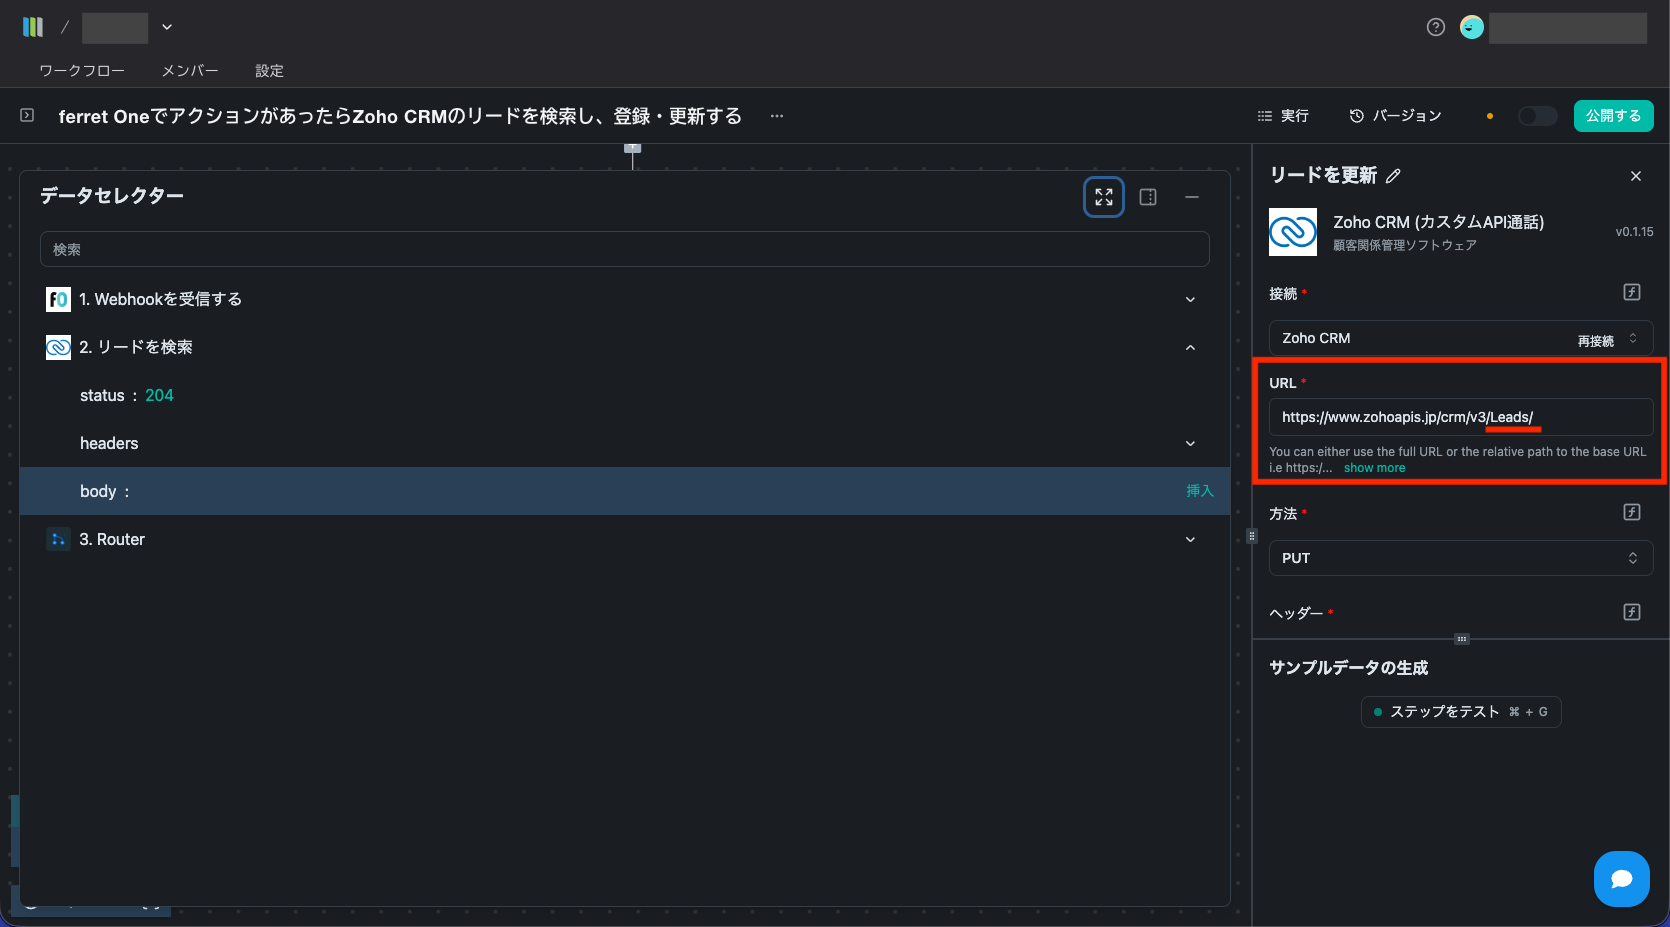The height and width of the screenshot is (927, 1670).
Task: Open the ワークフロー tab
Action: point(82,70)
